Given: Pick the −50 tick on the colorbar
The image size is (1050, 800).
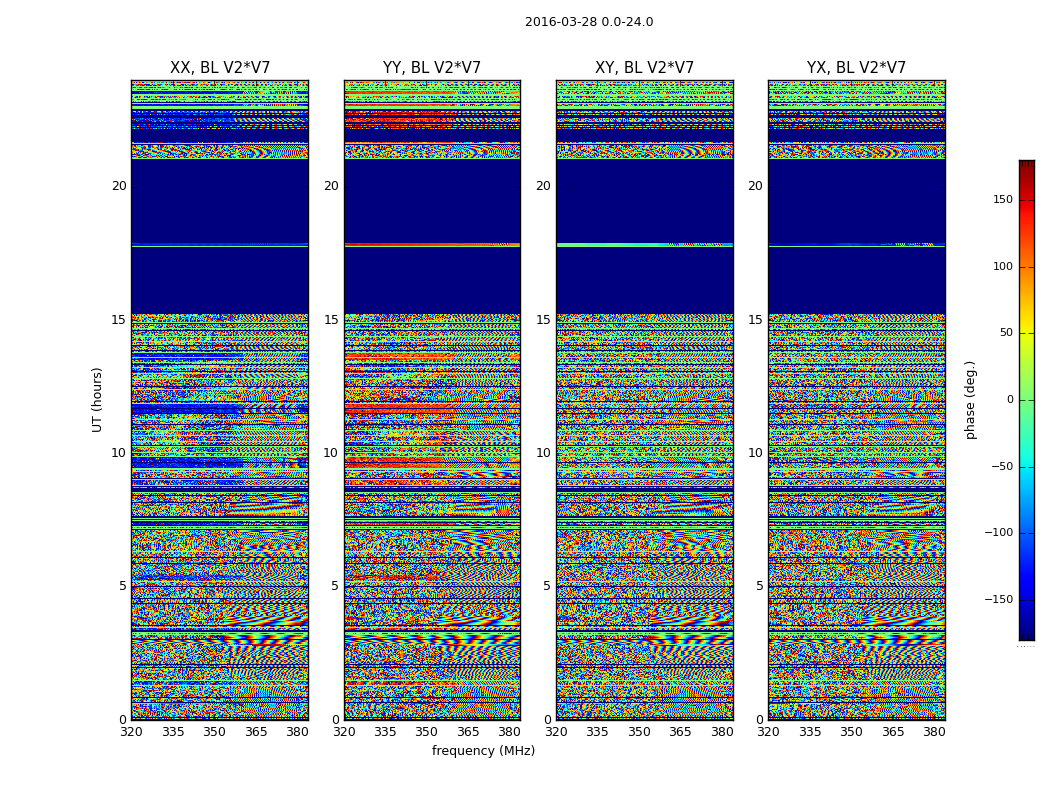Looking at the screenshot, I should 1002,467.
